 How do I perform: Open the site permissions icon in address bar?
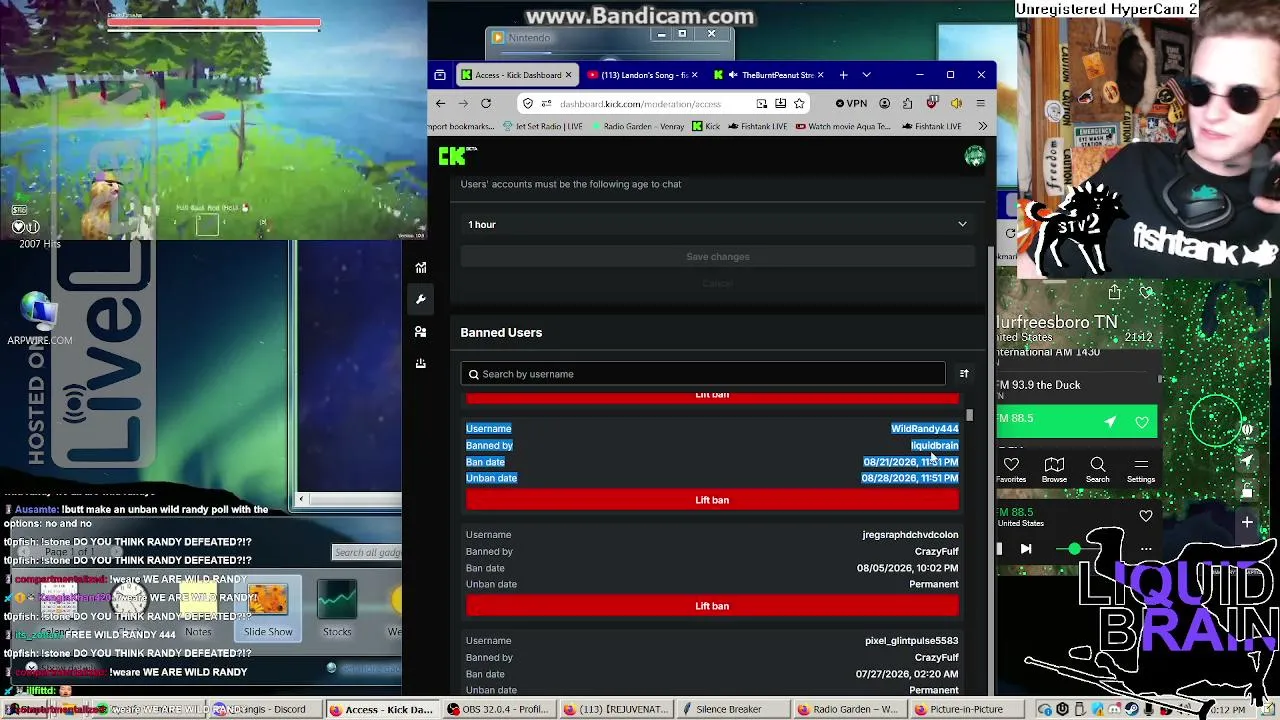point(546,104)
